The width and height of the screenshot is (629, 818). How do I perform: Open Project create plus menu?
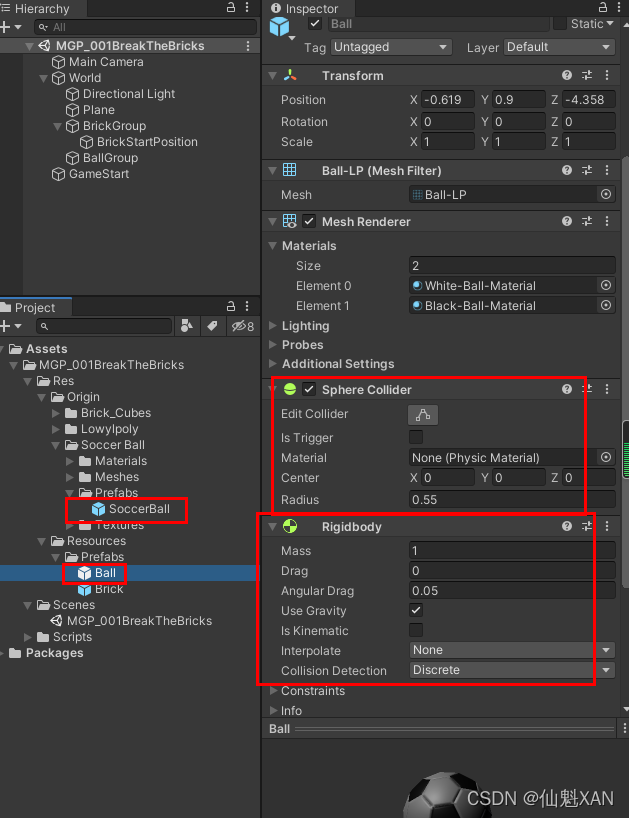pos(10,326)
